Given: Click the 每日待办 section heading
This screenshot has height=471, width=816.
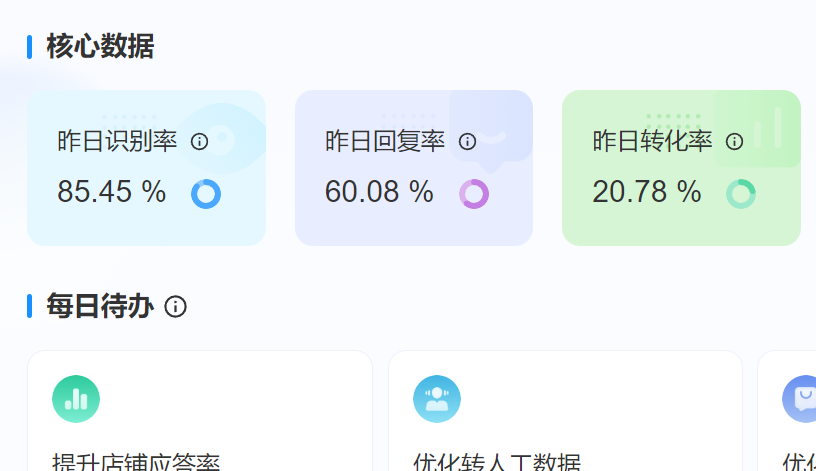Looking at the screenshot, I should pyautogui.click(x=100, y=307).
